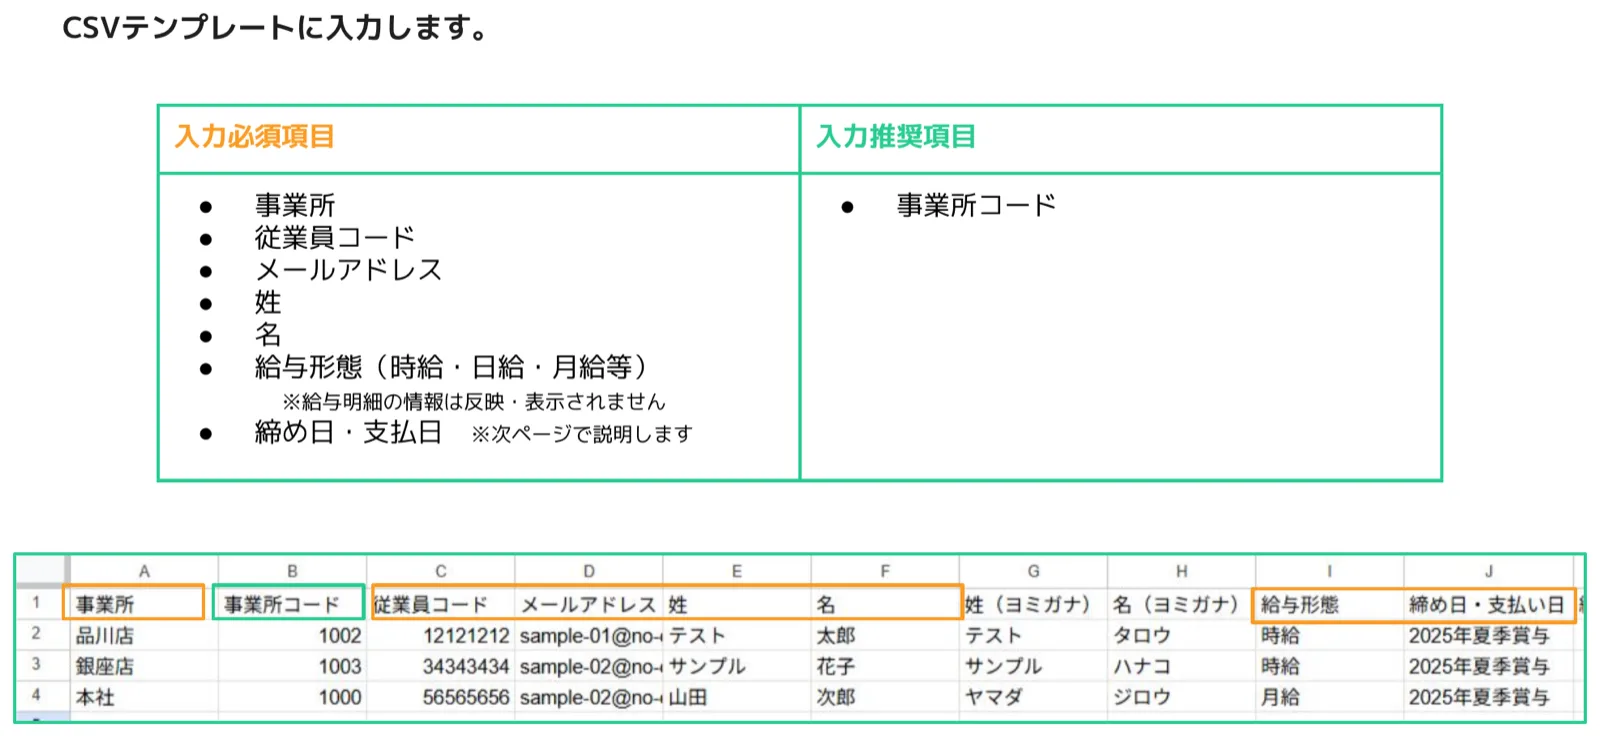This screenshot has height=737, width=1600.
Task: Select the cell with code 1002
Action: 292,635
